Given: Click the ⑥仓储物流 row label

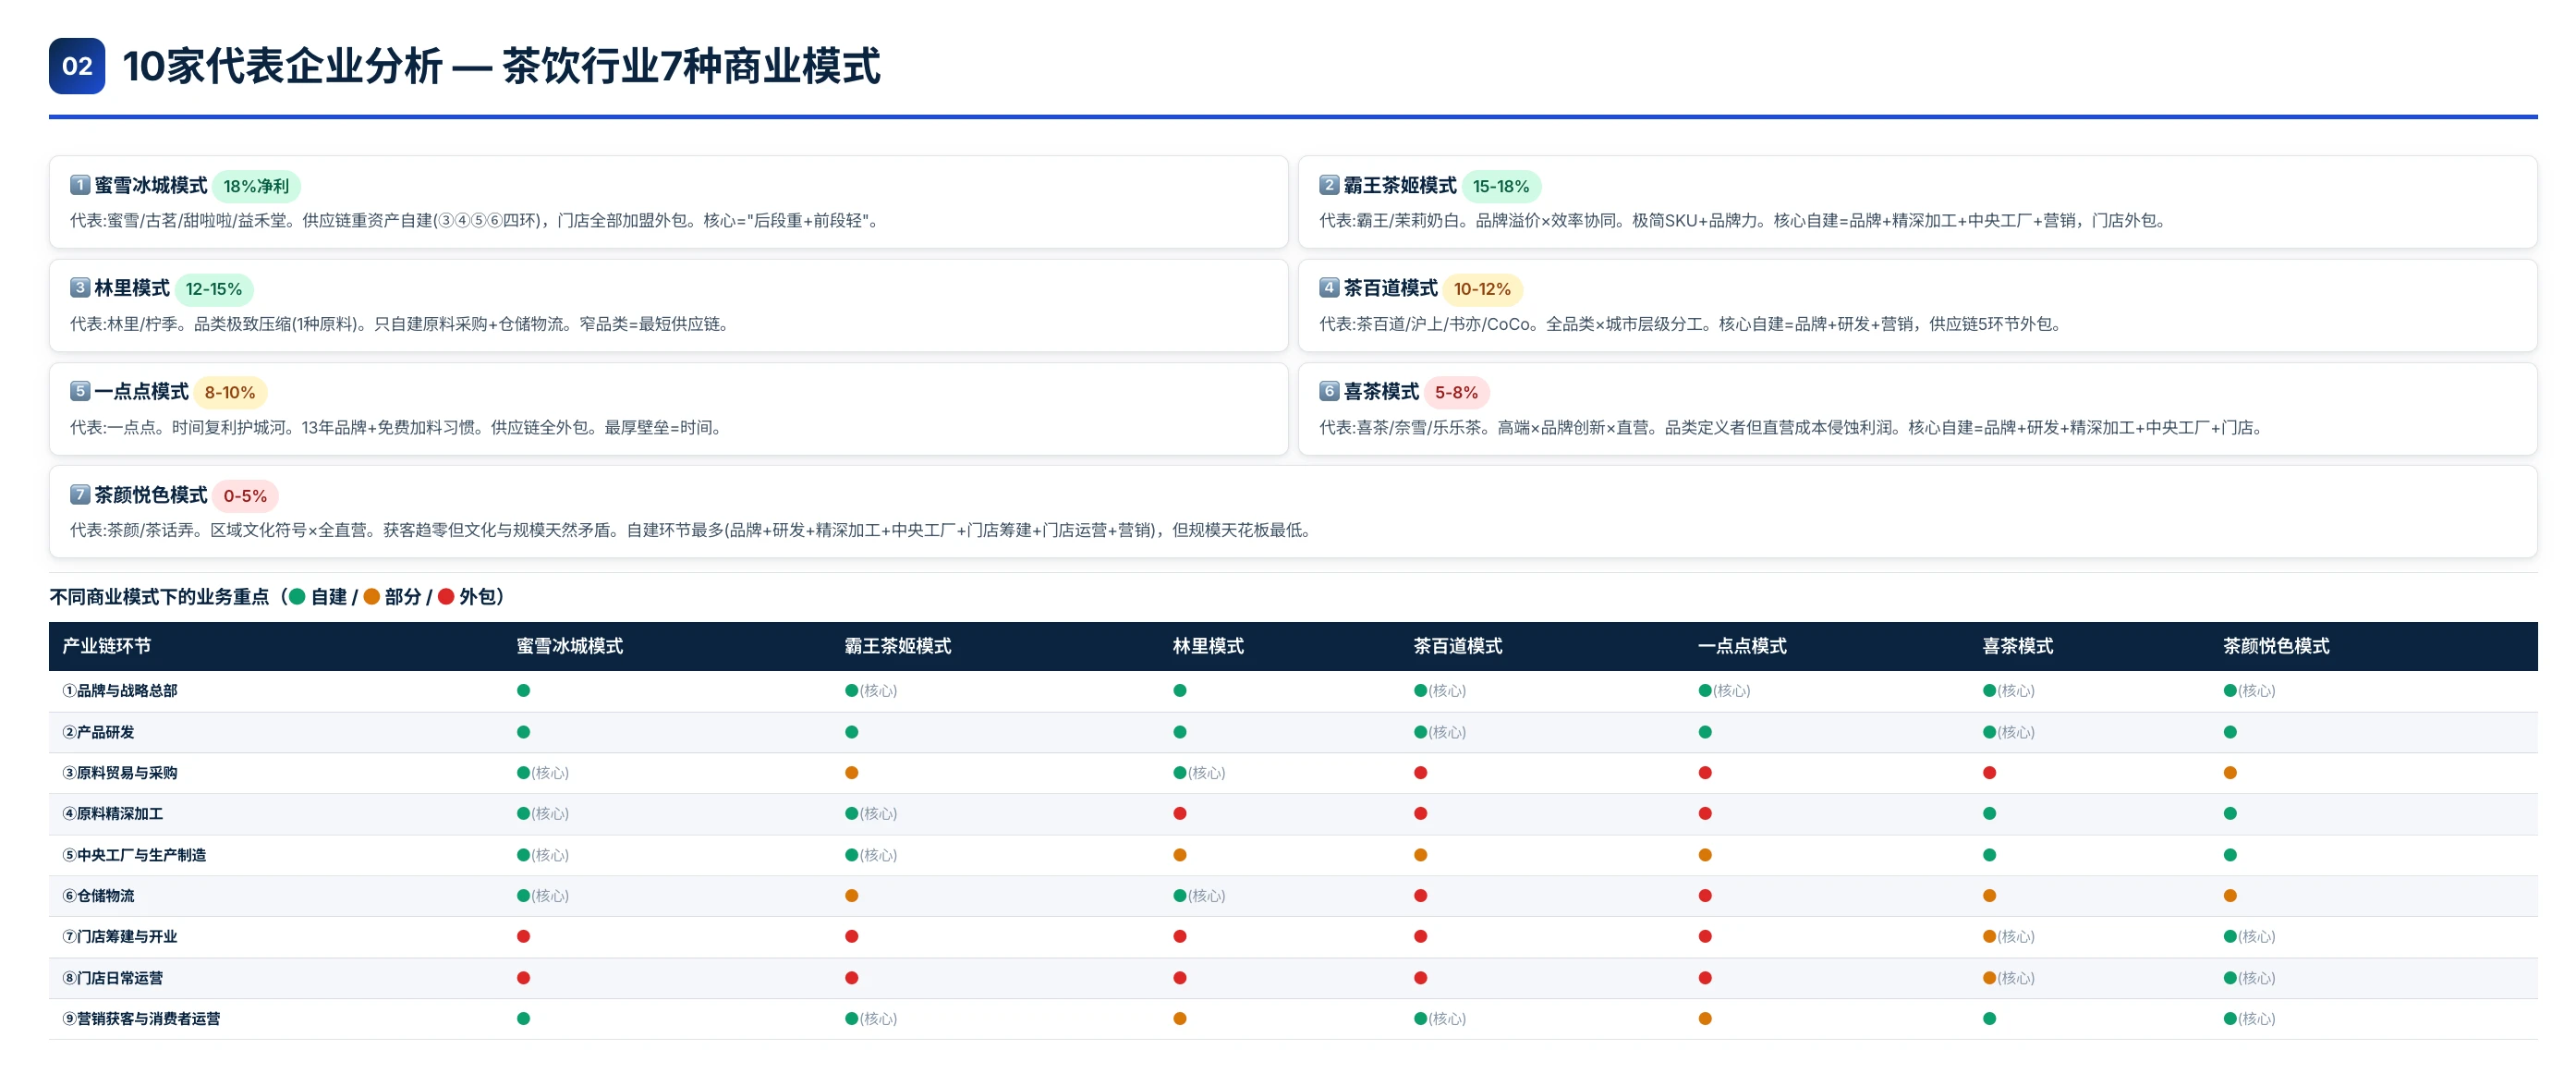Looking at the screenshot, I should [98, 896].
